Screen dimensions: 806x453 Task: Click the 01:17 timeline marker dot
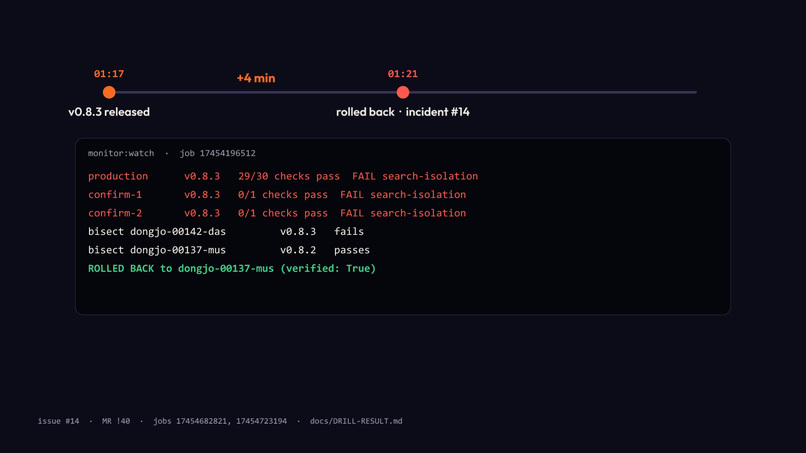tap(109, 92)
